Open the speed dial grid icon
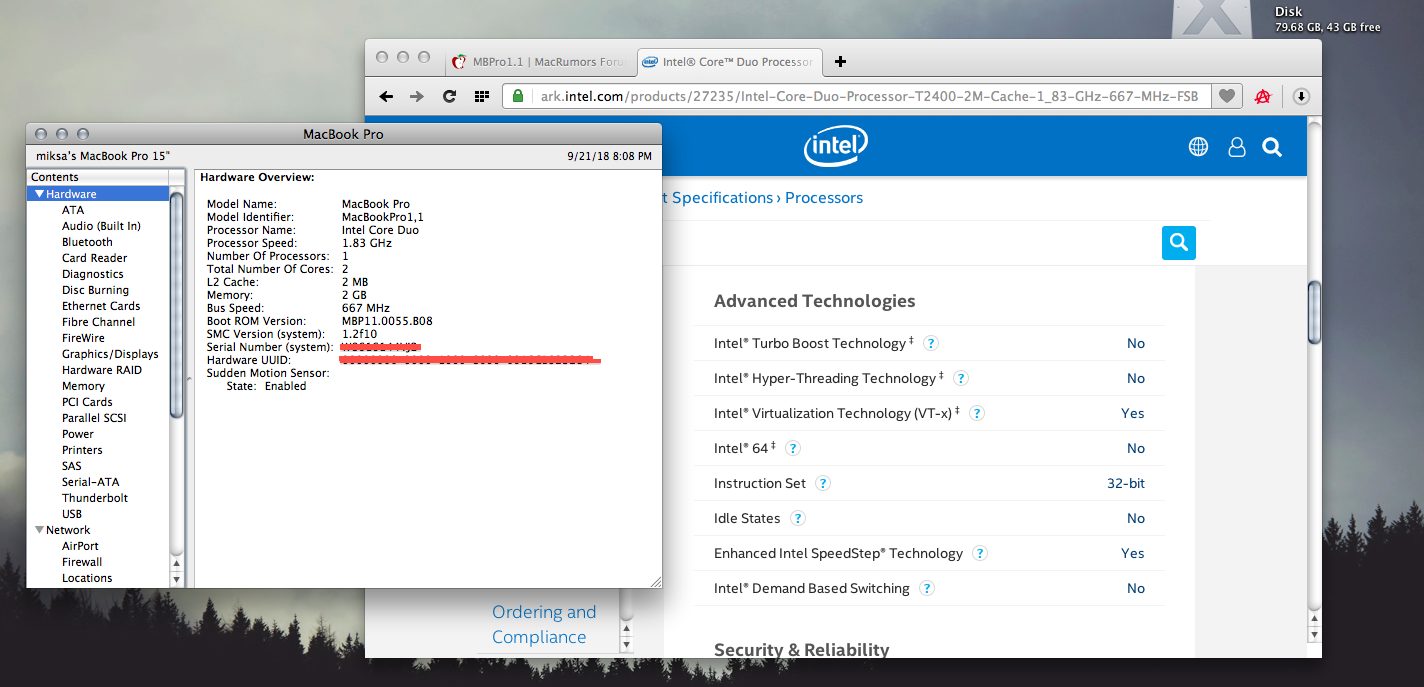 coord(481,96)
